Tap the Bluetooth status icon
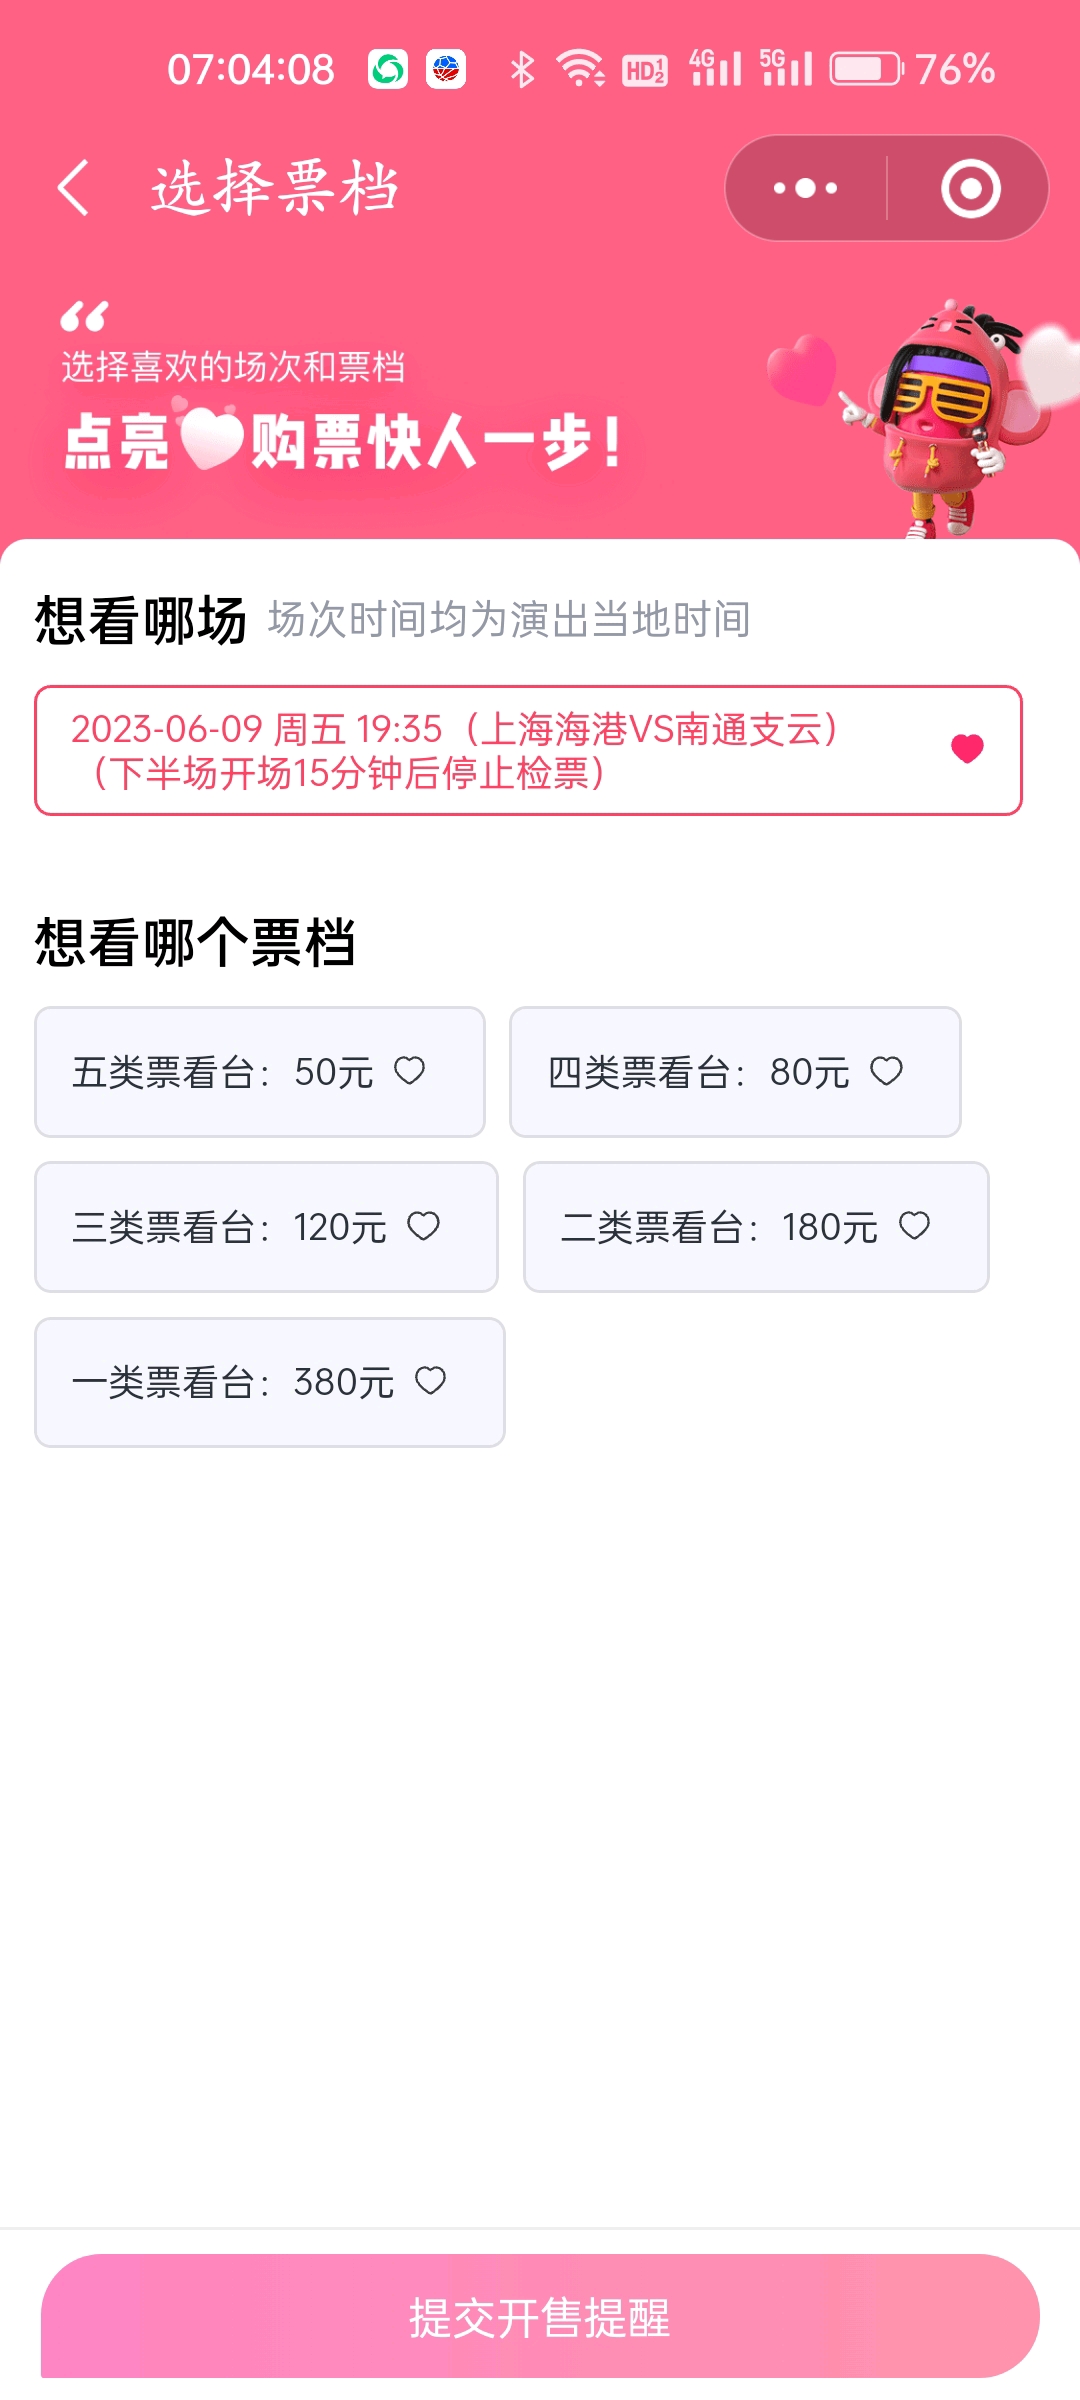This screenshot has height=2400, width=1080. 522,69
